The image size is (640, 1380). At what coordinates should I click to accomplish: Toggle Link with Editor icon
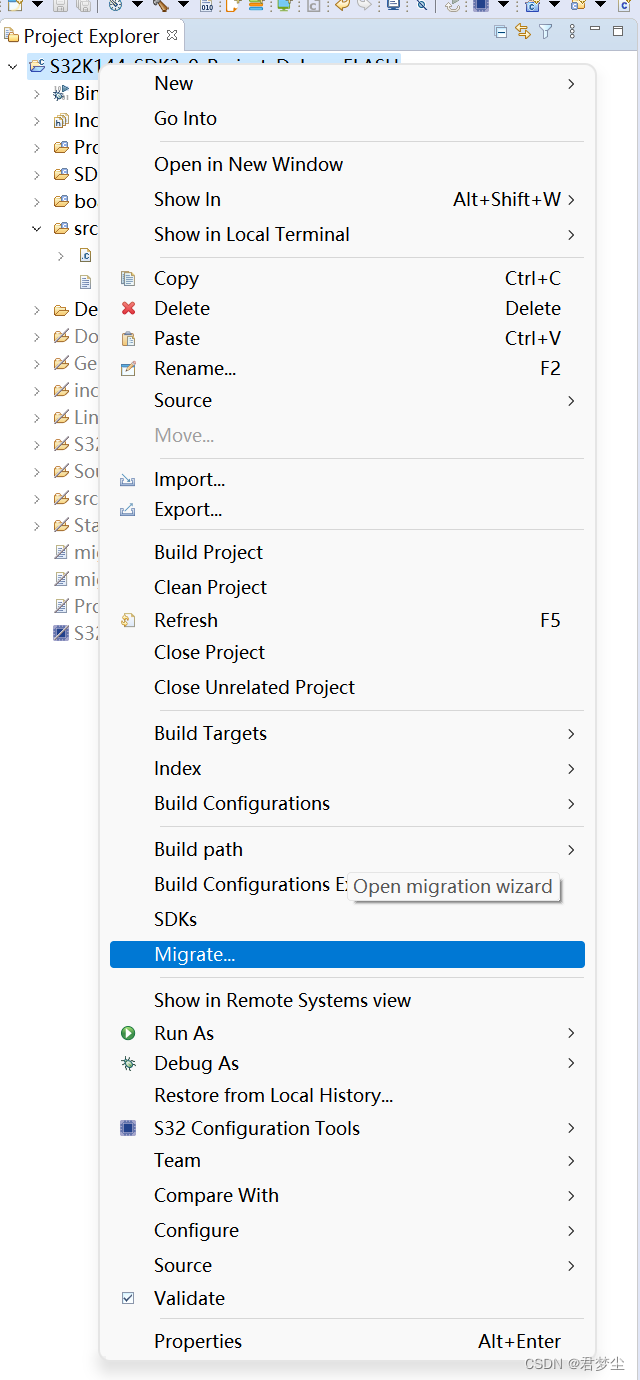click(x=523, y=32)
